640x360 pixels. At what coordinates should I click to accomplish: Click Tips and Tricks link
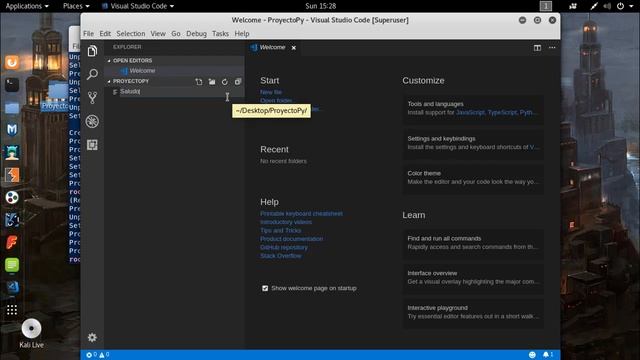coord(281,231)
